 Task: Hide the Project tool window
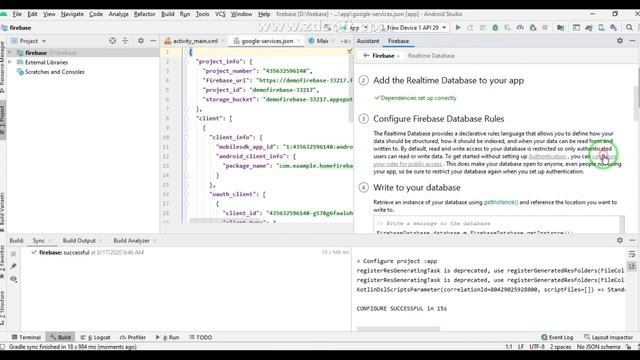click(x=153, y=41)
